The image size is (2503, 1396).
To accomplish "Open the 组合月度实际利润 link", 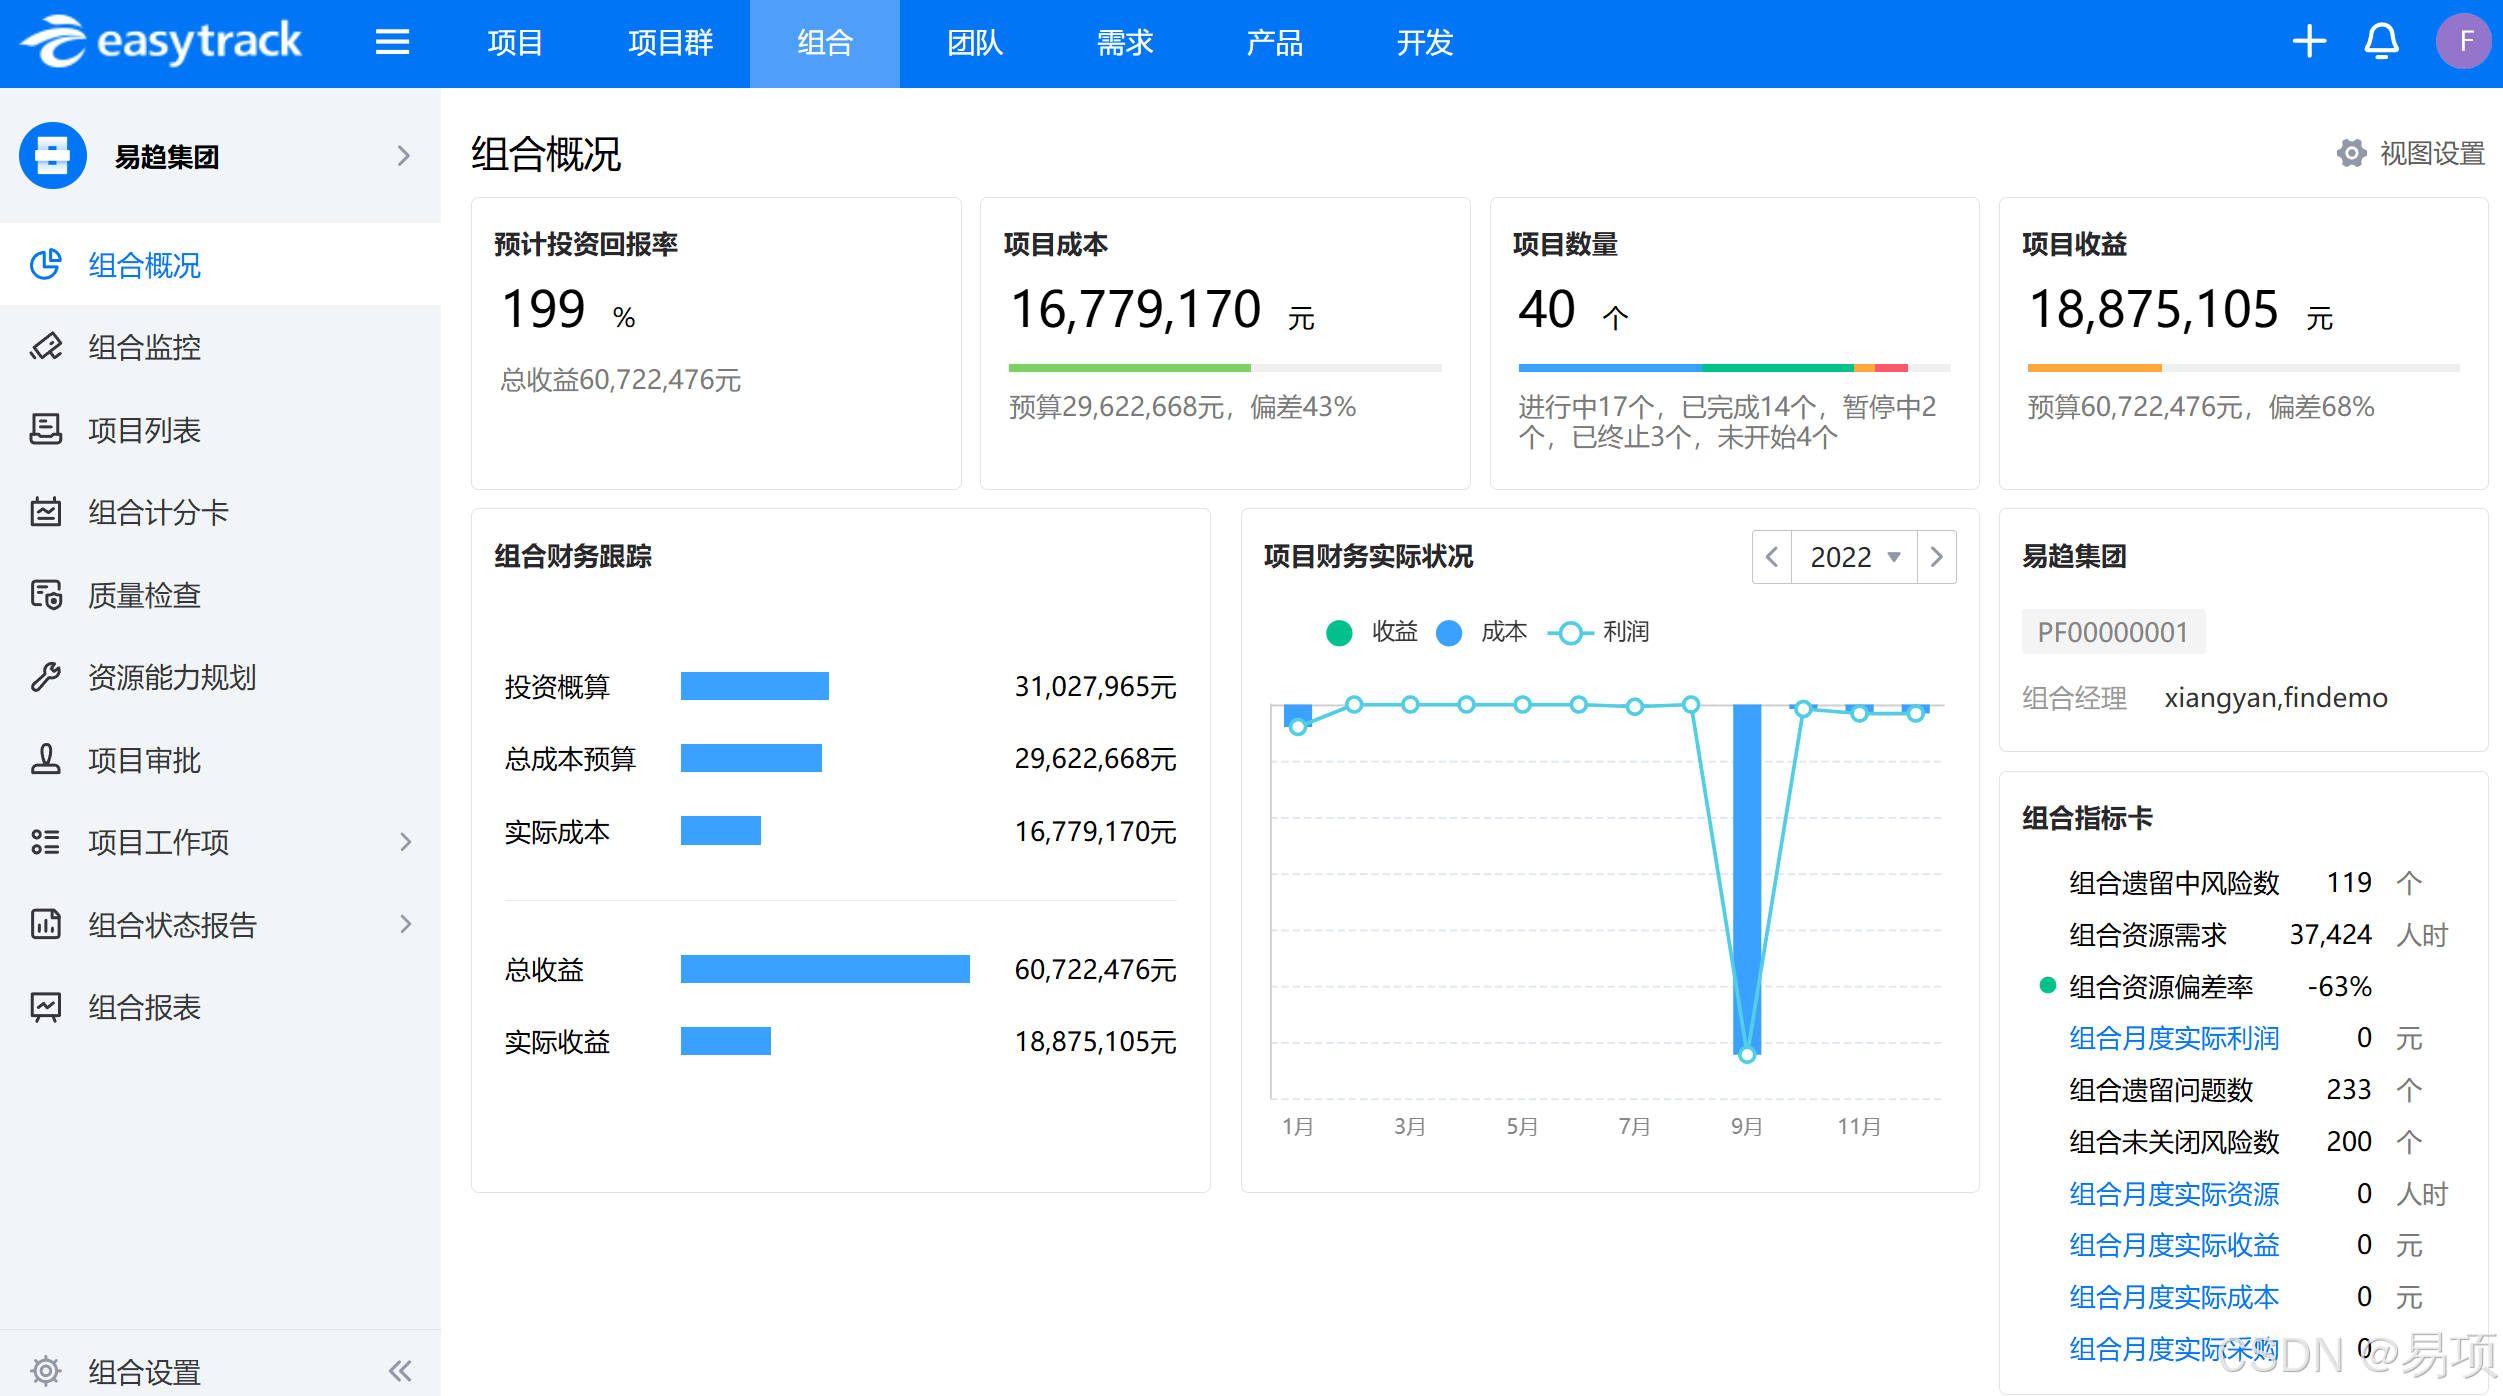I will 2173,1038.
